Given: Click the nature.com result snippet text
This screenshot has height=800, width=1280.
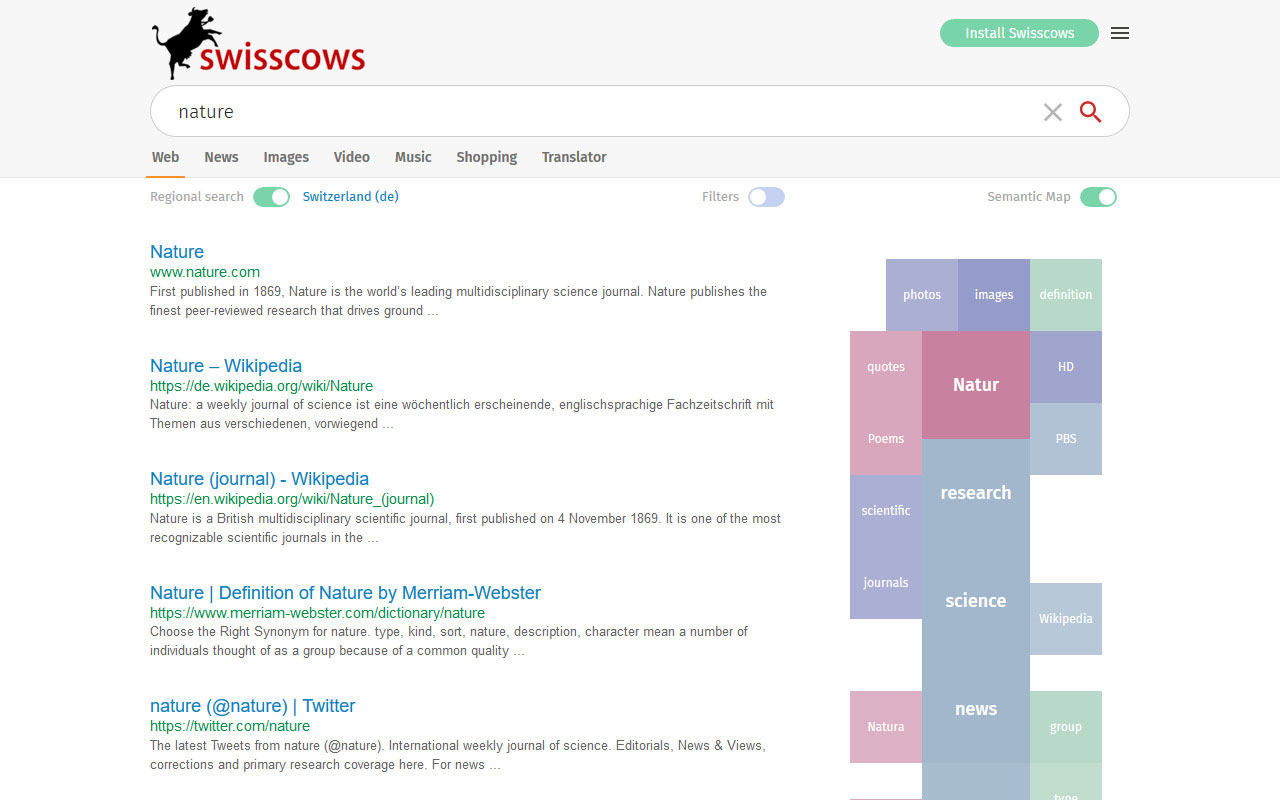Looking at the screenshot, I should [x=459, y=301].
